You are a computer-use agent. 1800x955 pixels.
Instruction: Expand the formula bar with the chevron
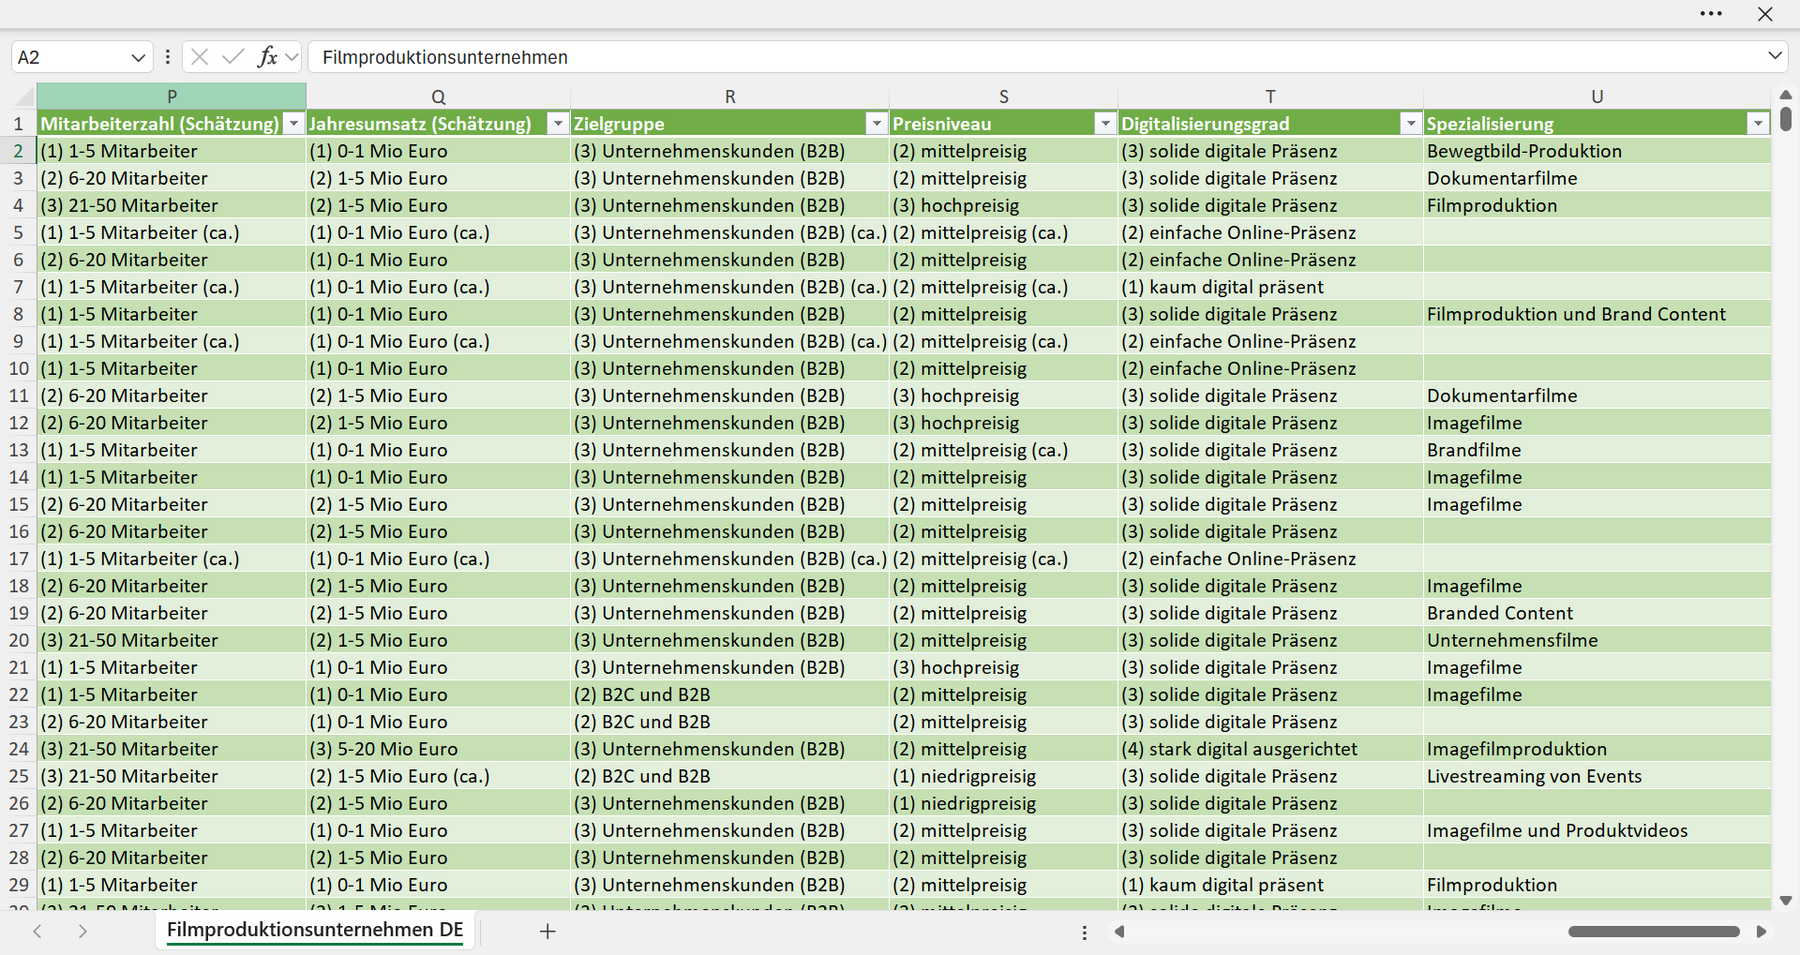coord(1775,56)
